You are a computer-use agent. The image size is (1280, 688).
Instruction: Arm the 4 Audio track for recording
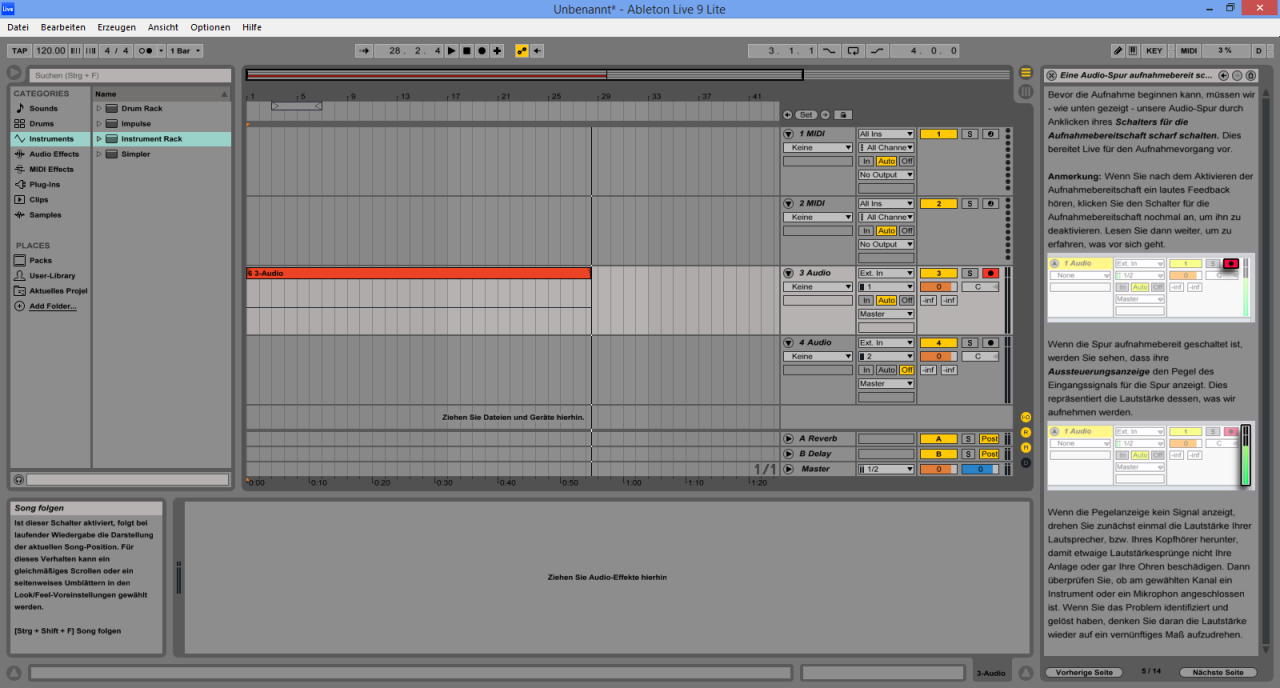click(x=990, y=343)
